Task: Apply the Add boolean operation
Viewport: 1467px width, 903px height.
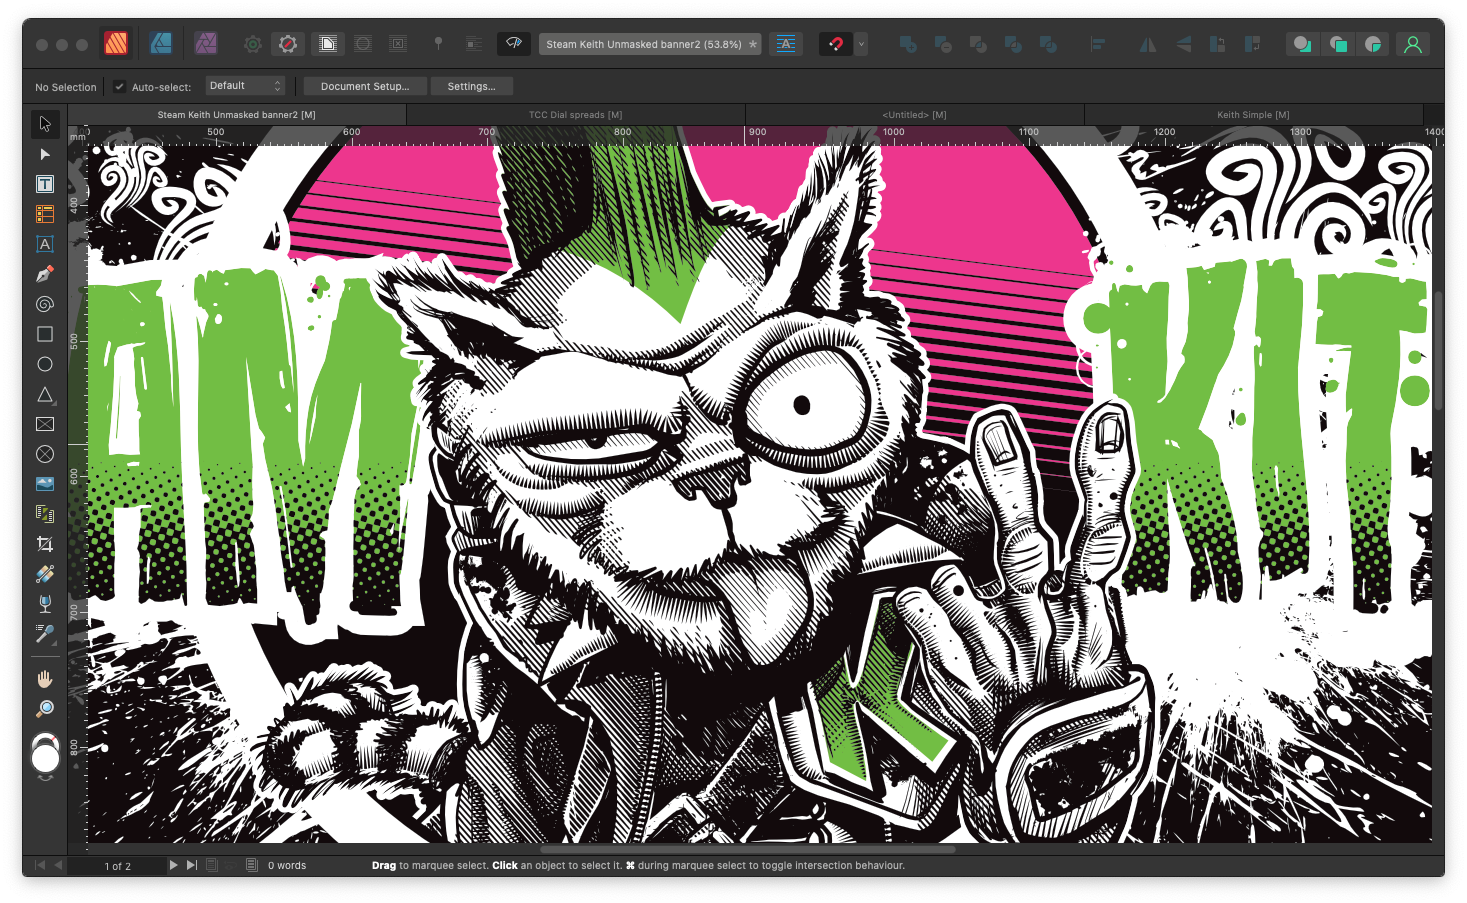Action: [x=908, y=44]
